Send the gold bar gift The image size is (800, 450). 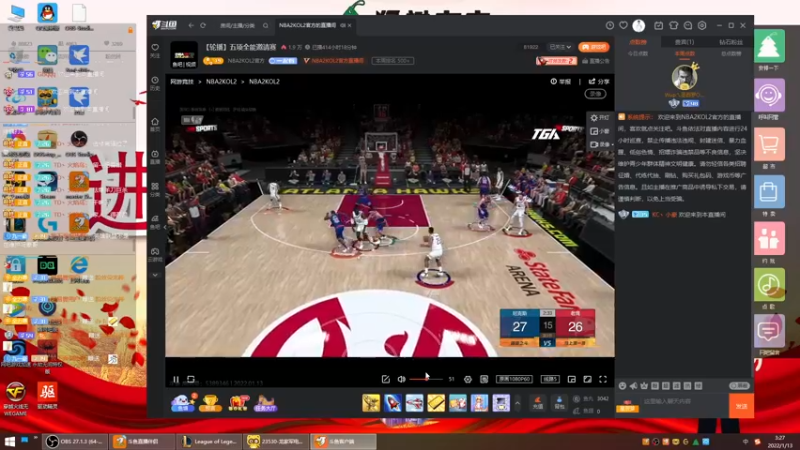pos(436,403)
